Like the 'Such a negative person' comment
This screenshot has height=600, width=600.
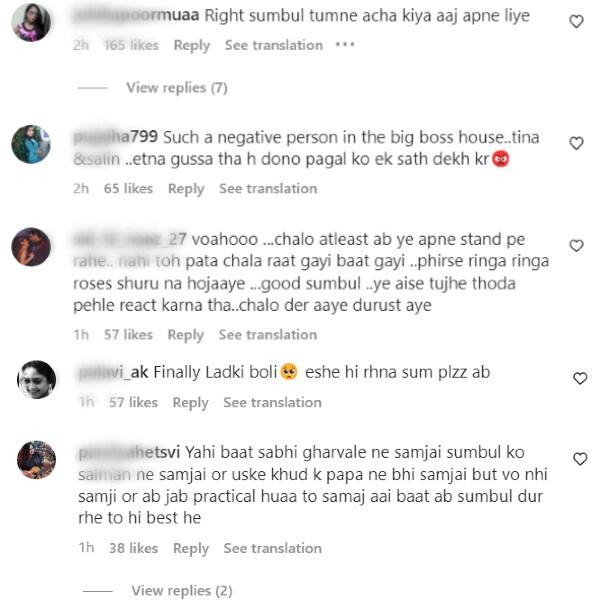[576, 143]
